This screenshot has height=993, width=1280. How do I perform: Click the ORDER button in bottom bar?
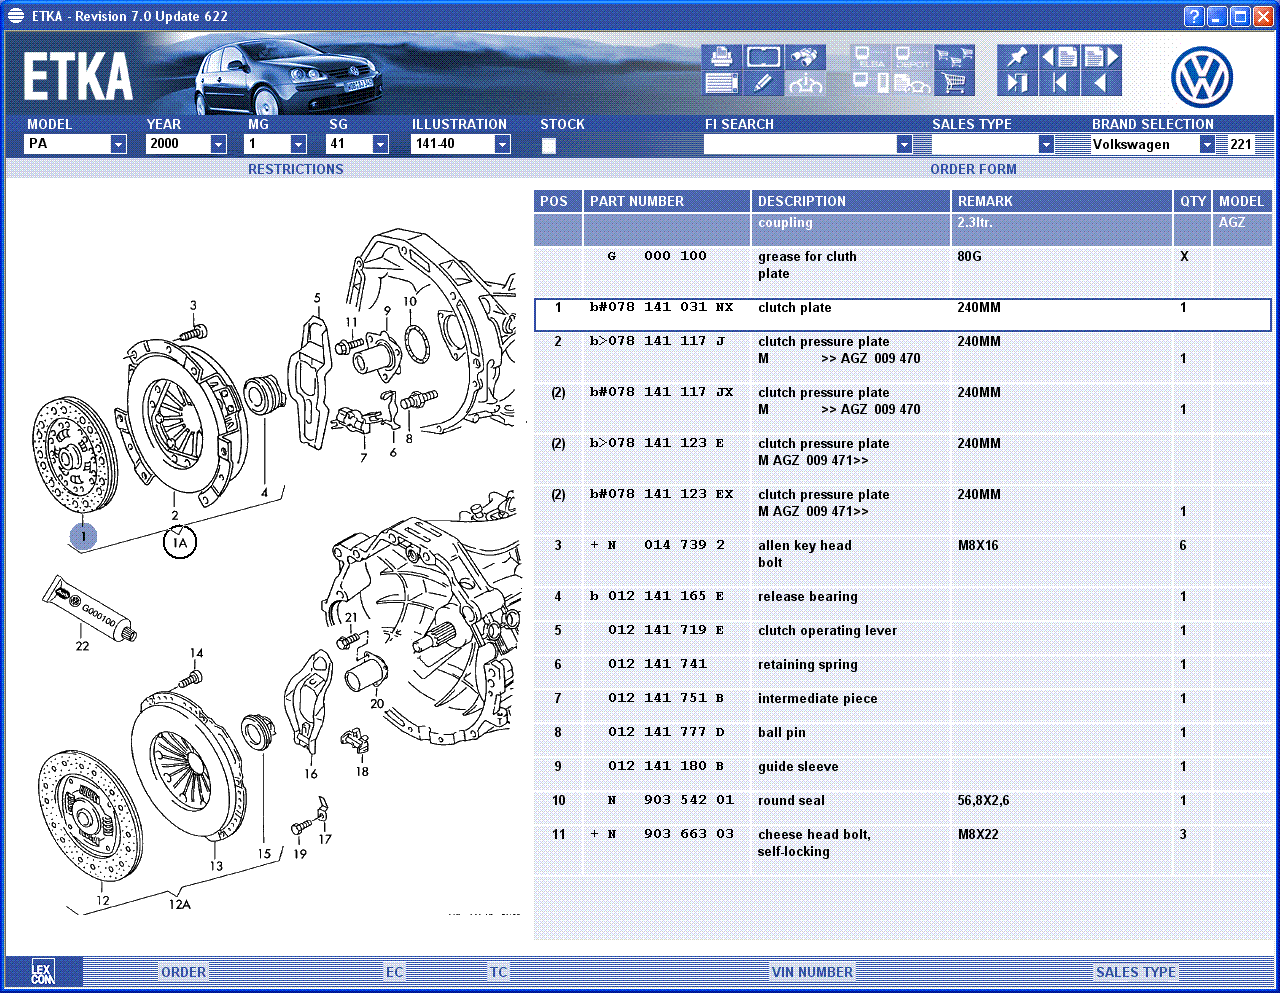point(184,972)
